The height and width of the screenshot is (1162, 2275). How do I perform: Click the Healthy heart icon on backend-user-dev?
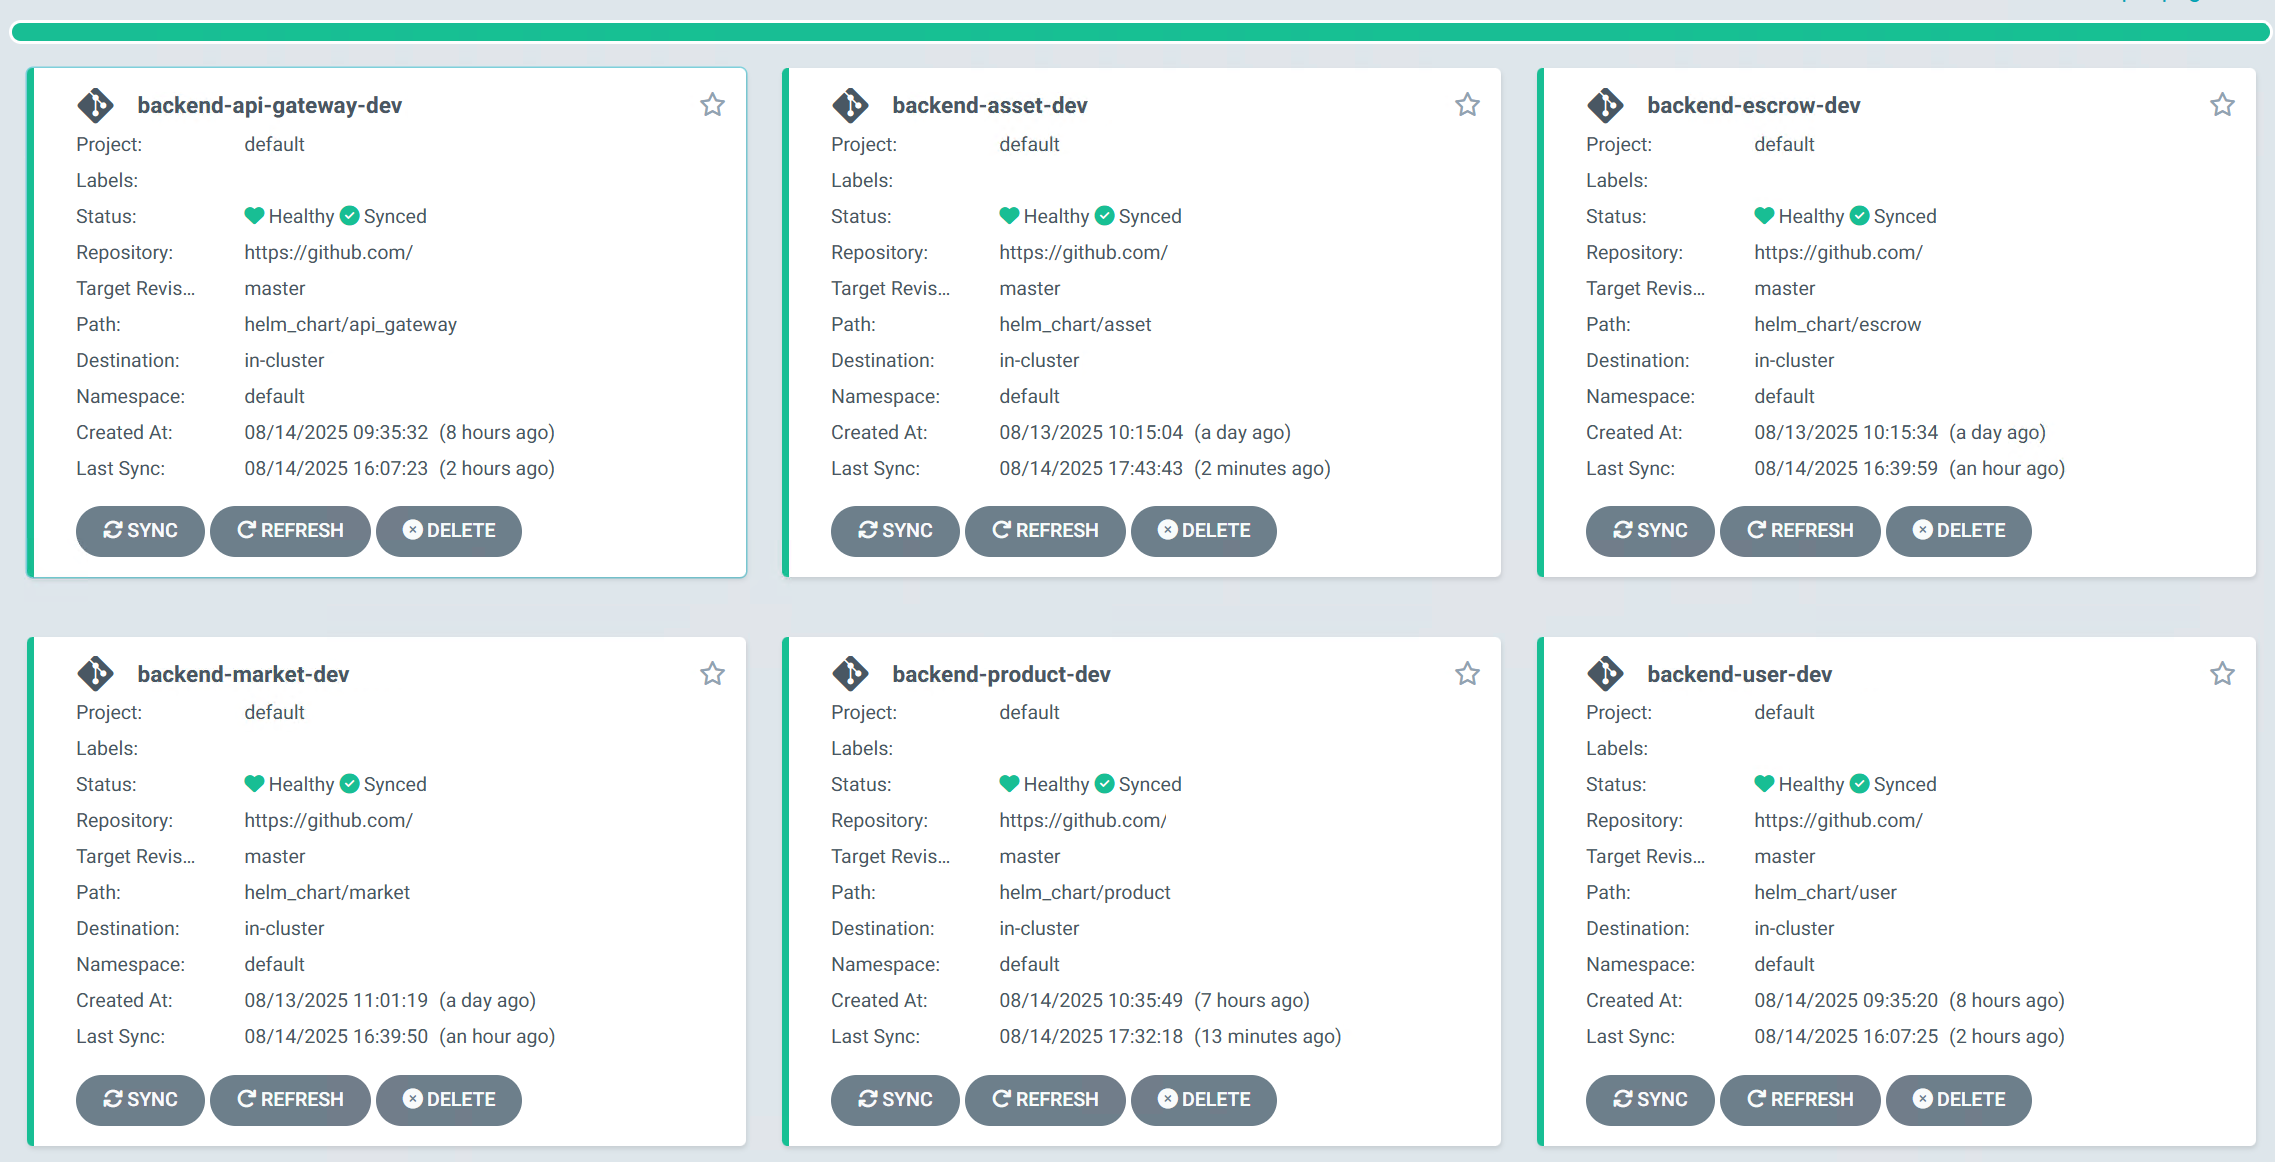(x=1764, y=784)
